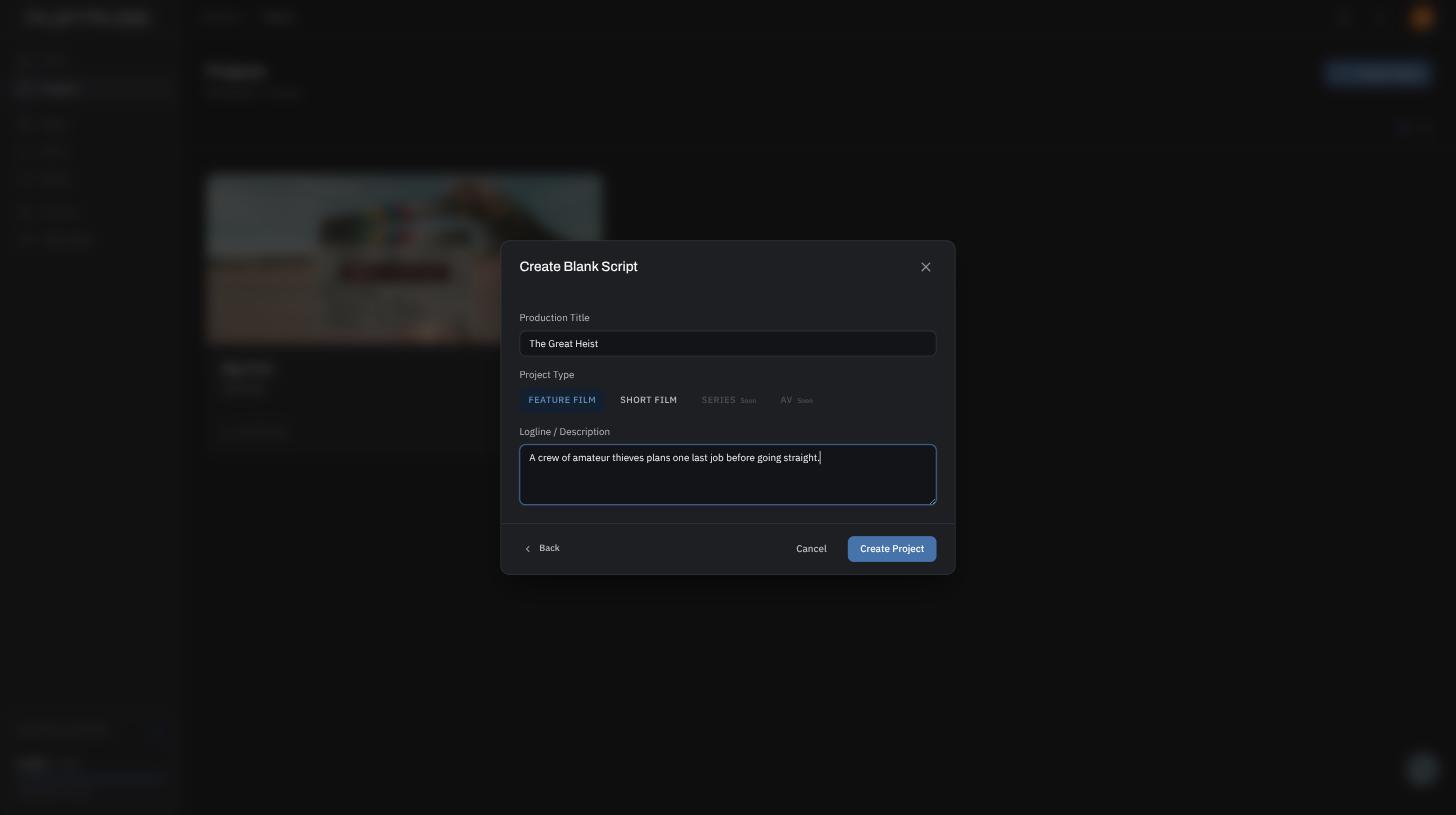Click the blurred project thumbnail image
This screenshot has height=815, width=1456.
pos(404,259)
